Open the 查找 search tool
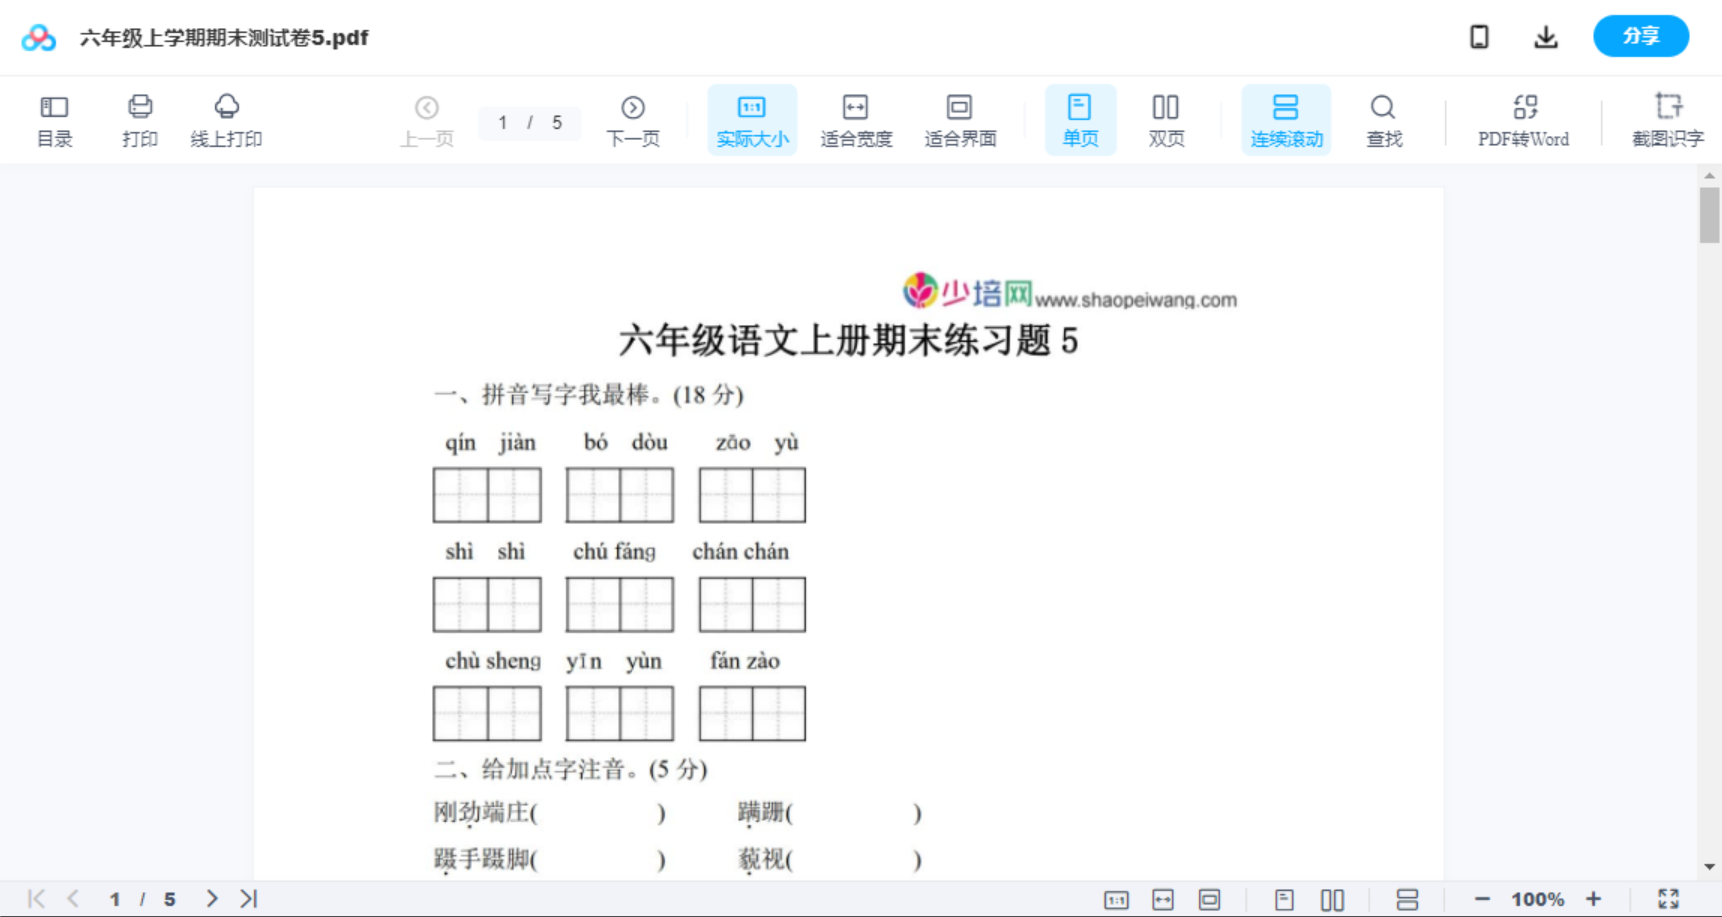 point(1384,119)
